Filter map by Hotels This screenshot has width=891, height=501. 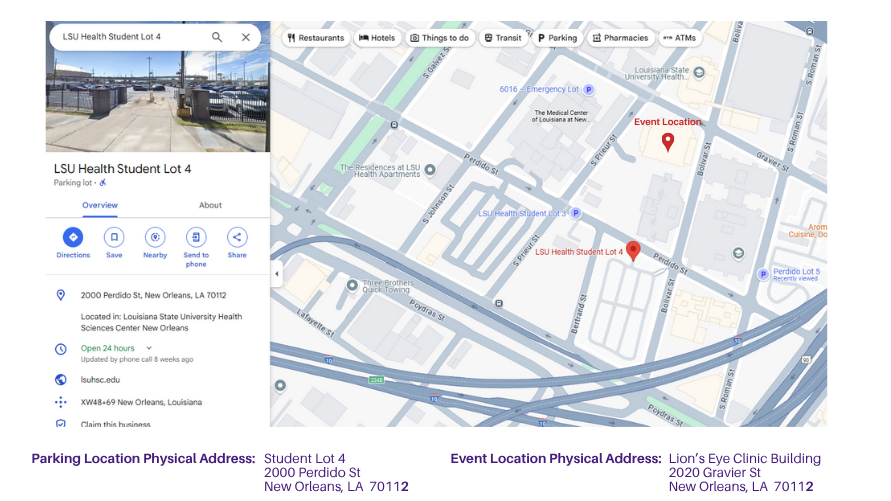click(x=377, y=38)
